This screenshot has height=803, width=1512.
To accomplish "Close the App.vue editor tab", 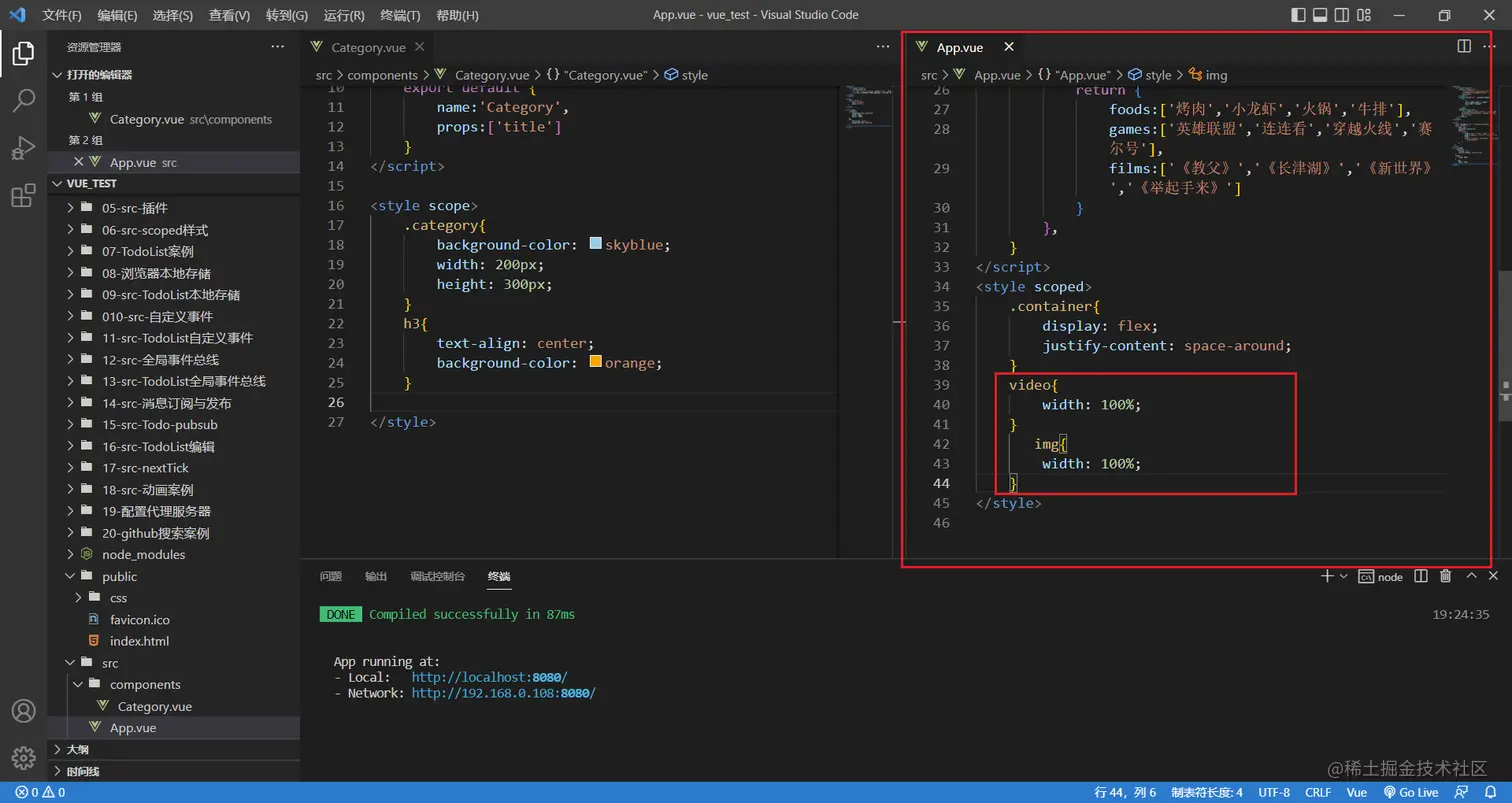I will (1009, 47).
